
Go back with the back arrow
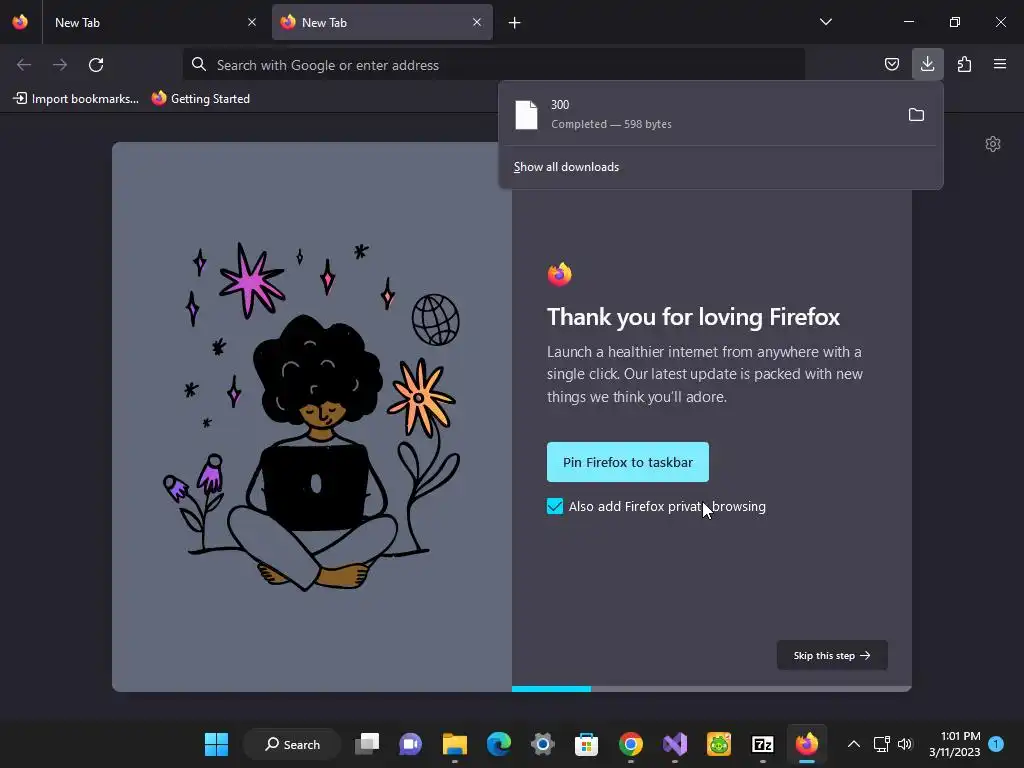click(x=24, y=65)
